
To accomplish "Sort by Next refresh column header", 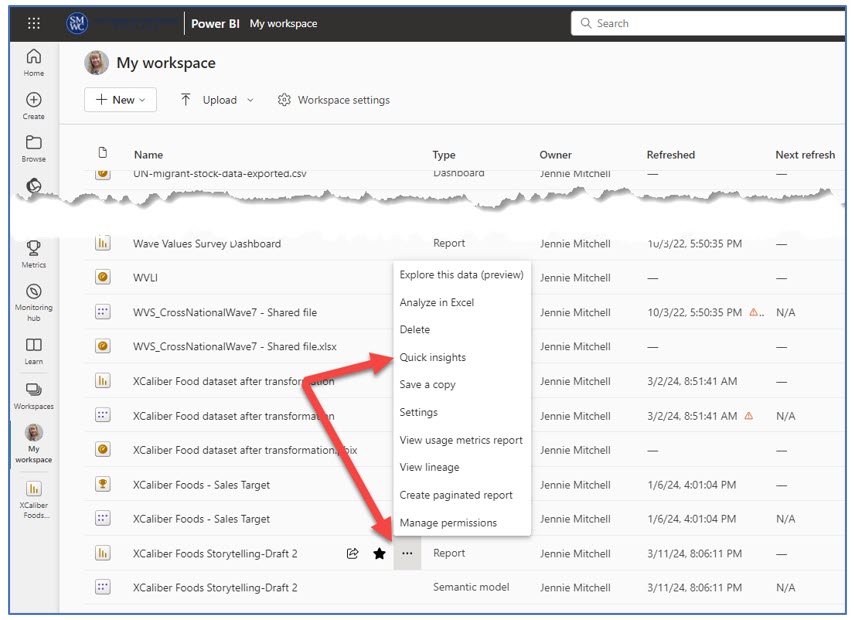I will click(805, 155).
